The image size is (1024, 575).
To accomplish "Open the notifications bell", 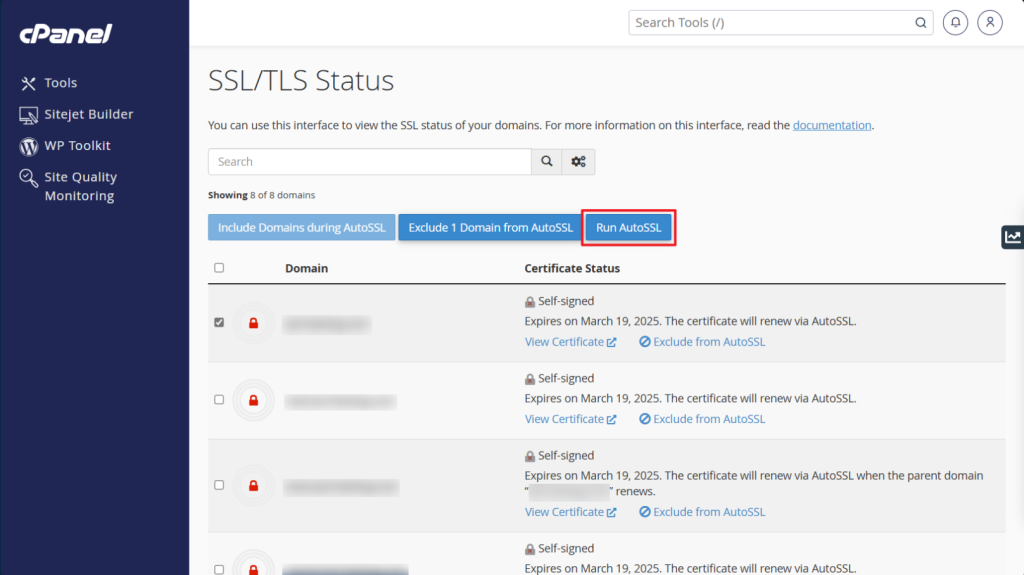I will point(955,23).
